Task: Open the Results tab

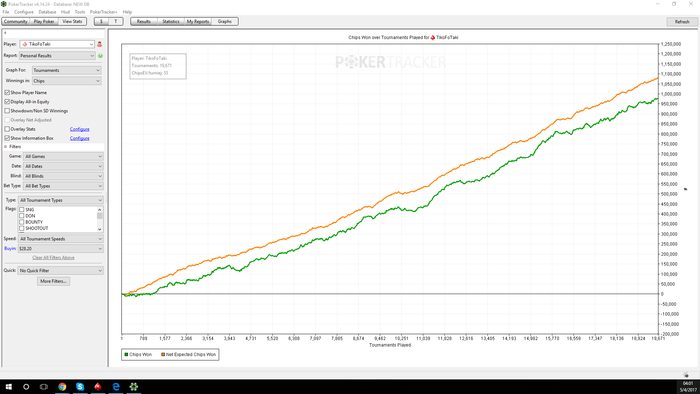Action: tap(144, 21)
